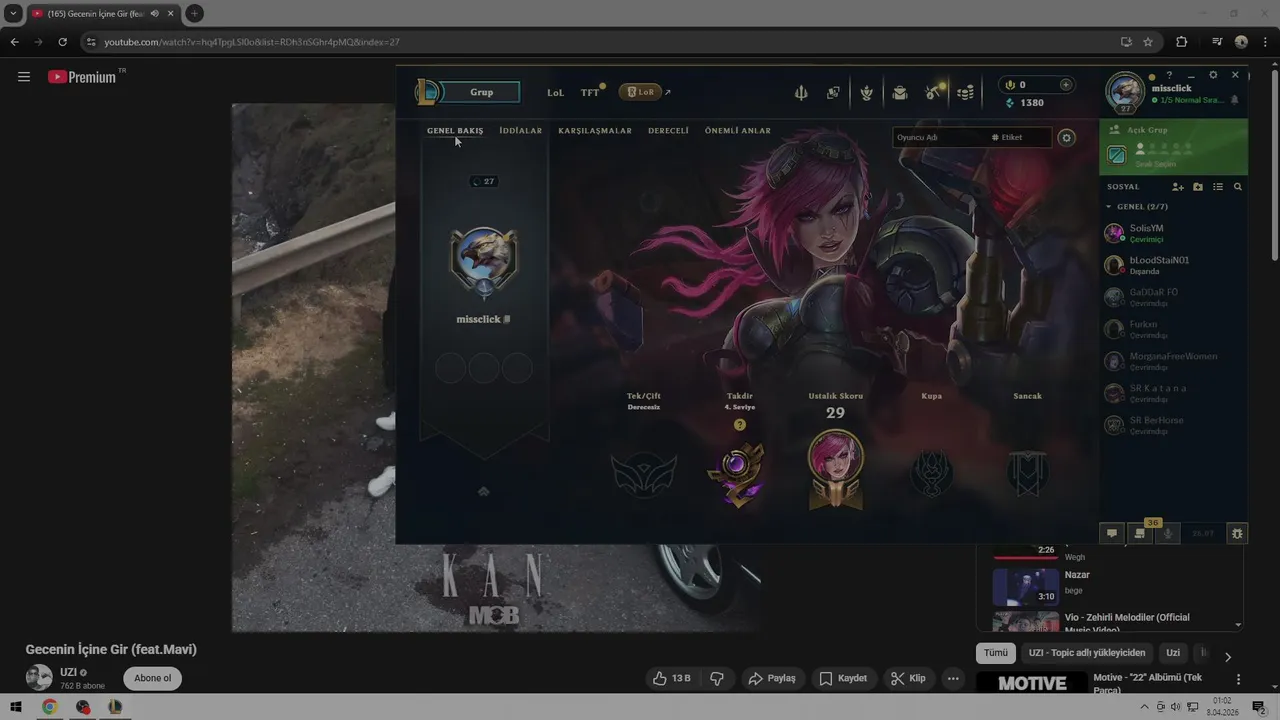Click the add friend icon in Sosyal panel
The height and width of the screenshot is (720, 1280).
(1178, 187)
